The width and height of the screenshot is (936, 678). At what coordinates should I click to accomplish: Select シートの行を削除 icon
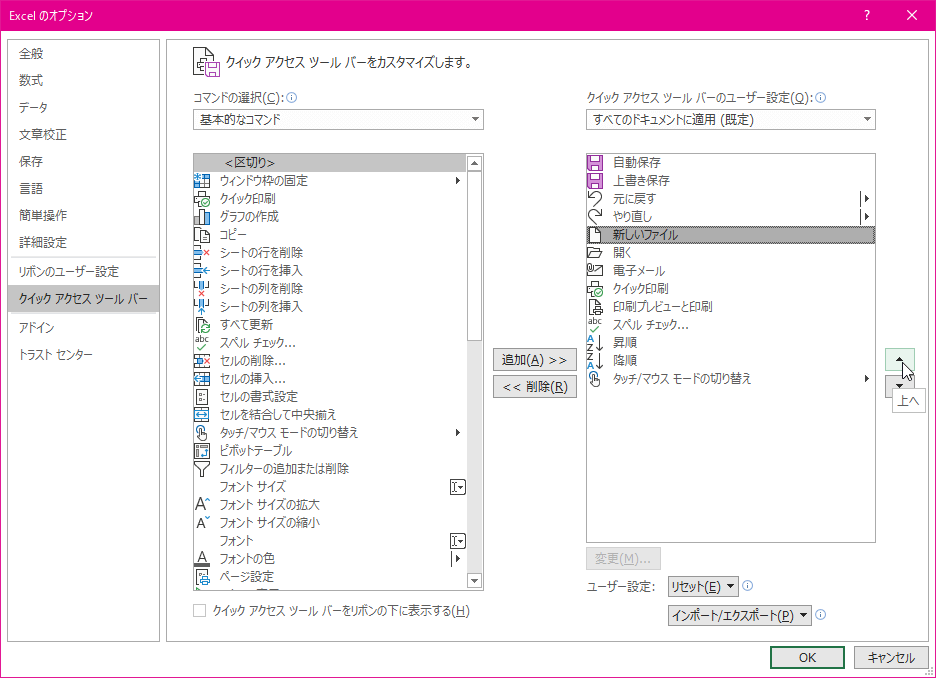tap(202, 252)
